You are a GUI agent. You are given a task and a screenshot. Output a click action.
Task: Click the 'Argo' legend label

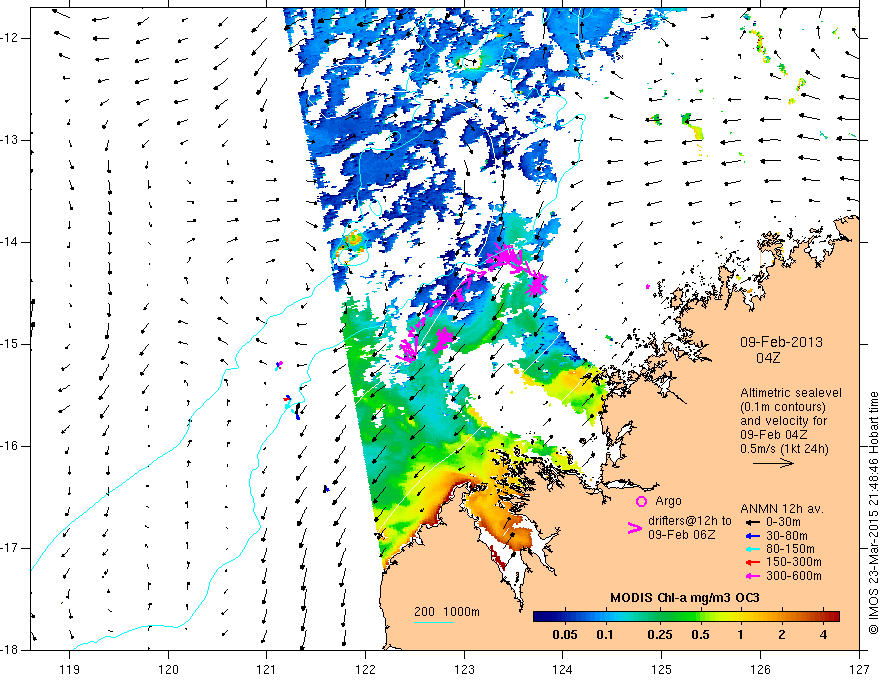(x=668, y=501)
